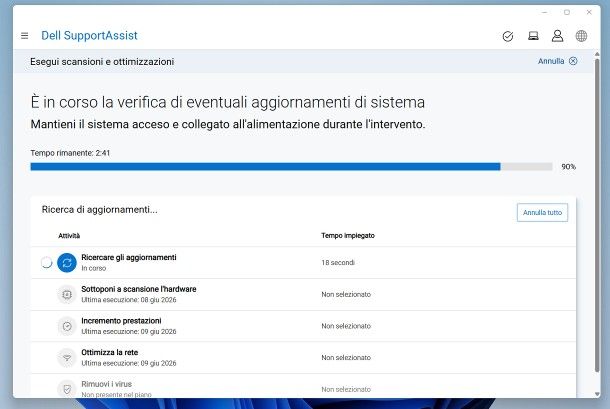Open the laptop device icon in header
The width and height of the screenshot is (610, 409).
tap(533, 36)
